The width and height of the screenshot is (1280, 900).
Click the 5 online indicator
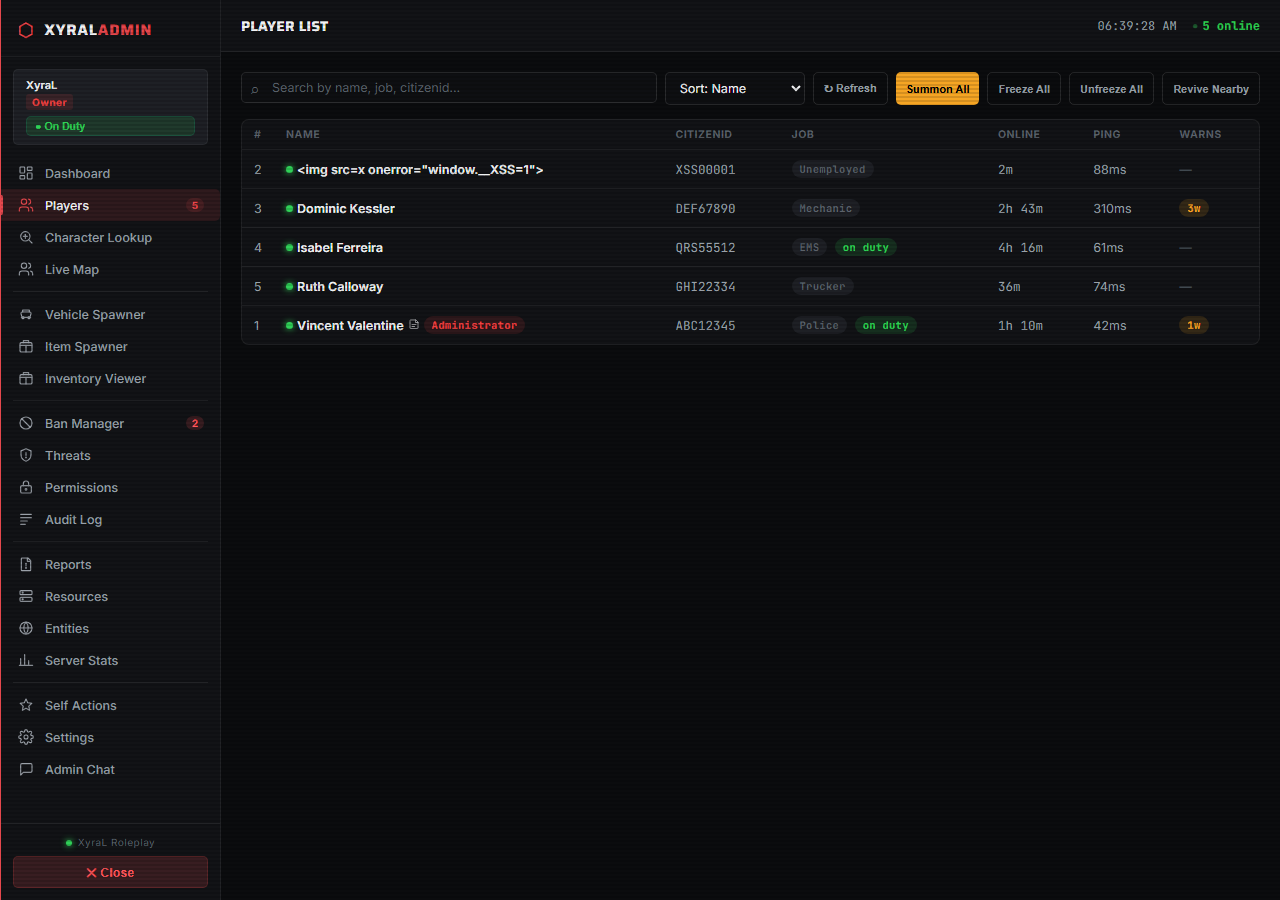click(1226, 26)
